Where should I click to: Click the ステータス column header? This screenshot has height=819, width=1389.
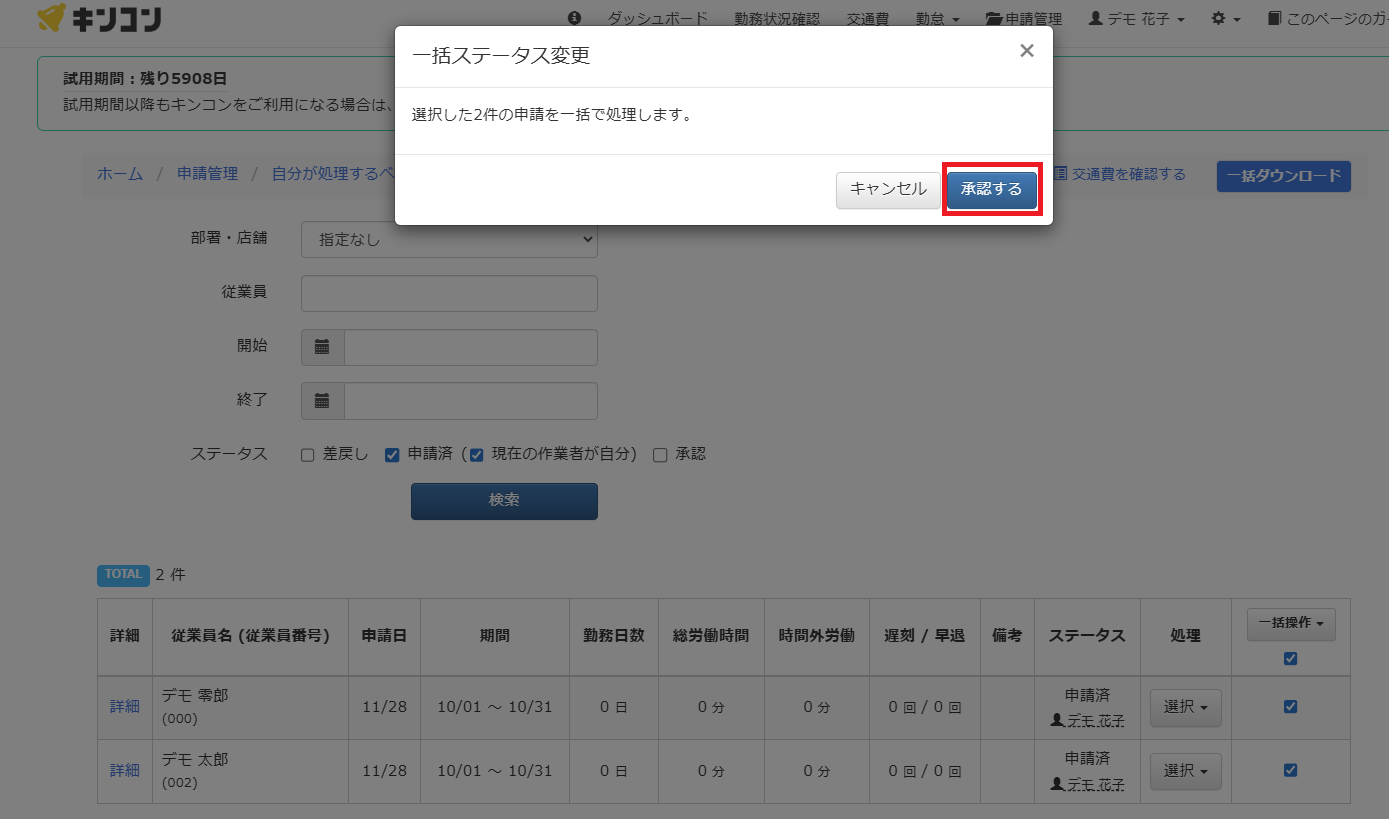click(1087, 636)
